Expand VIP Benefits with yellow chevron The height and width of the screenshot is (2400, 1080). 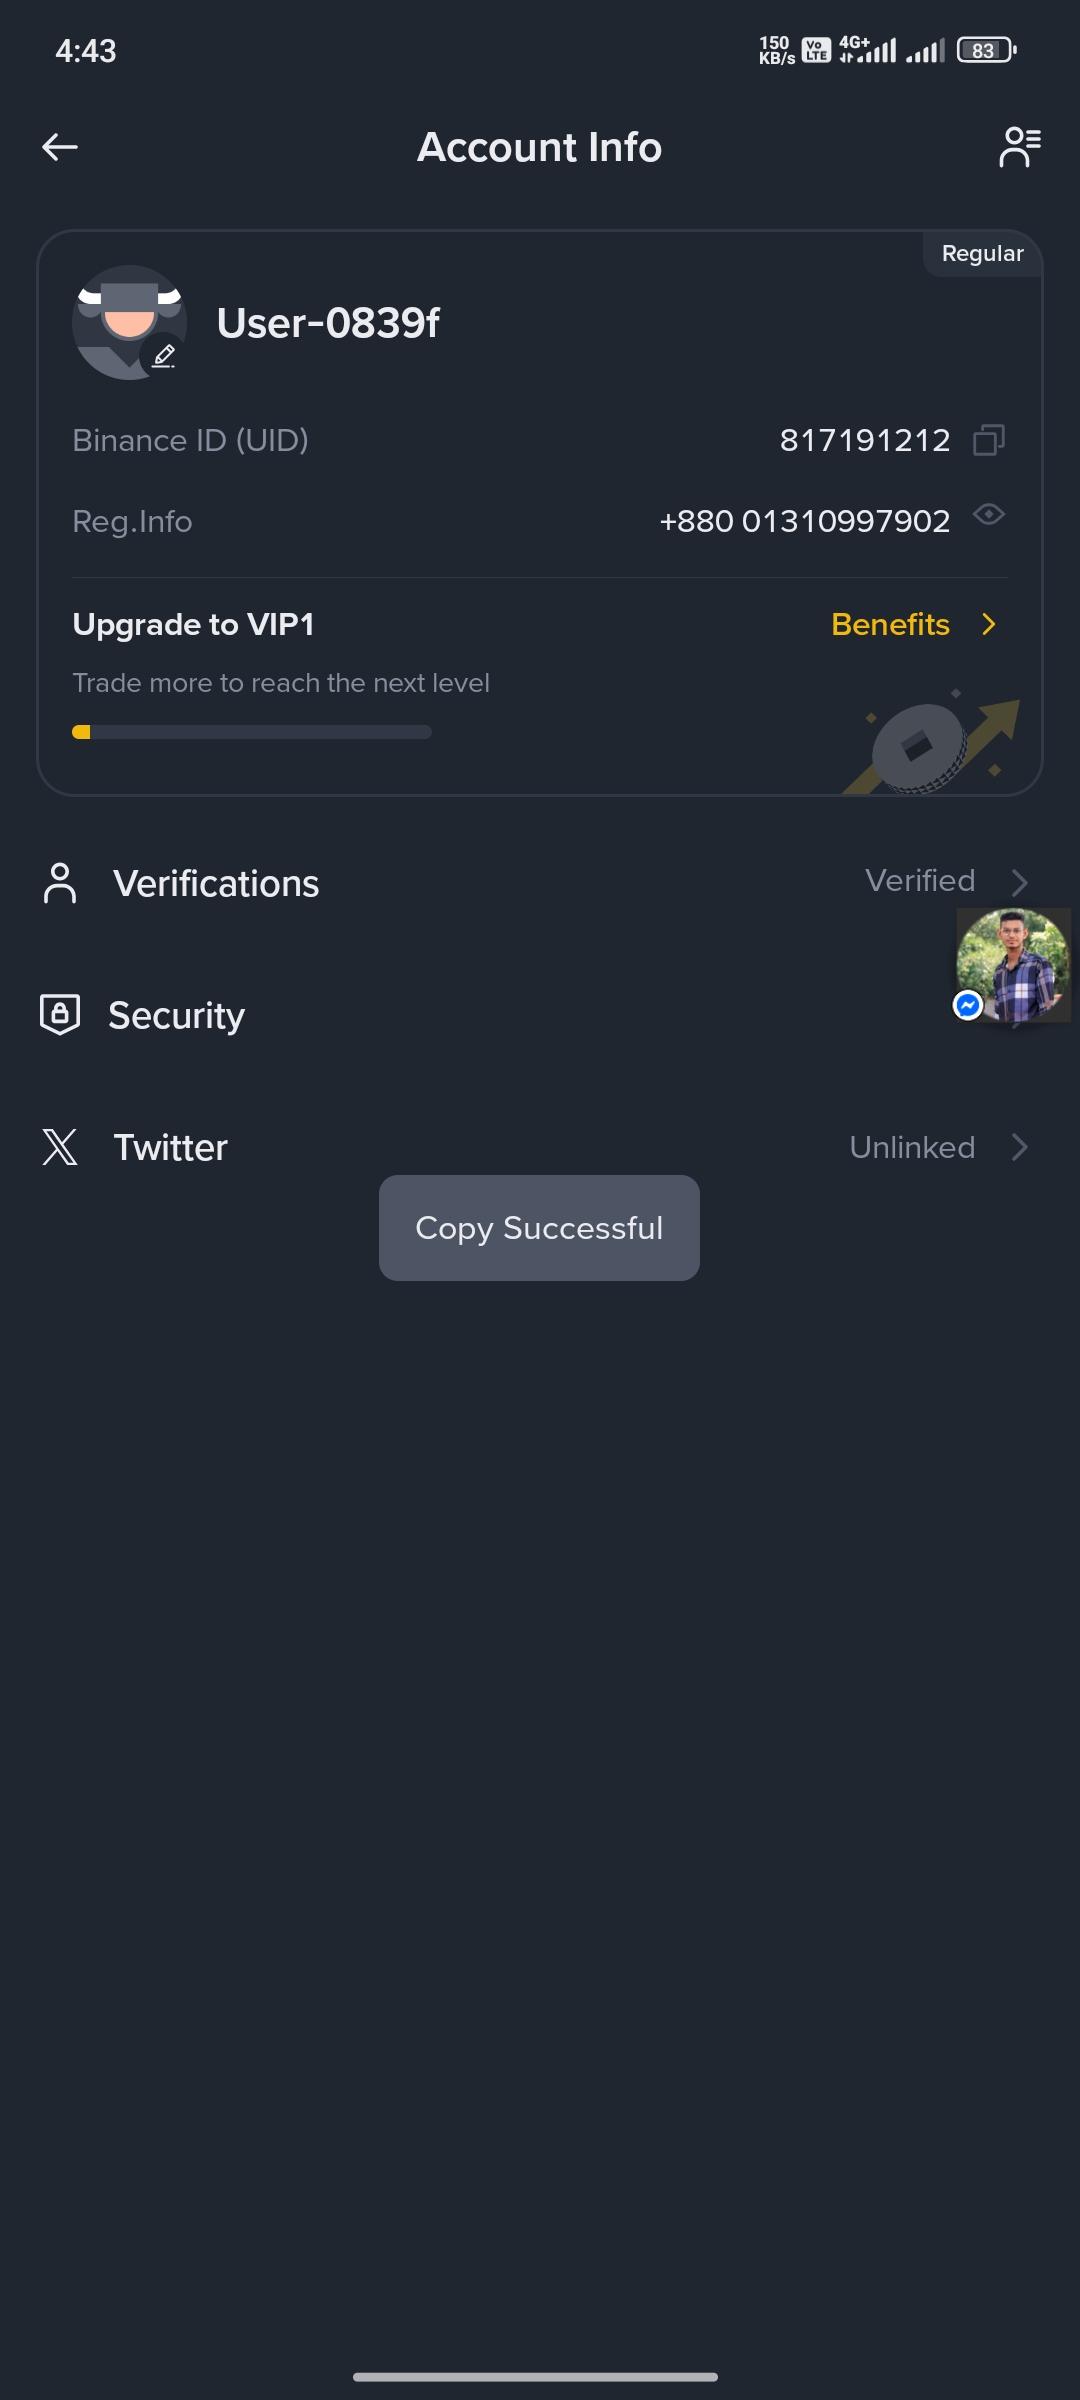(x=989, y=624)
